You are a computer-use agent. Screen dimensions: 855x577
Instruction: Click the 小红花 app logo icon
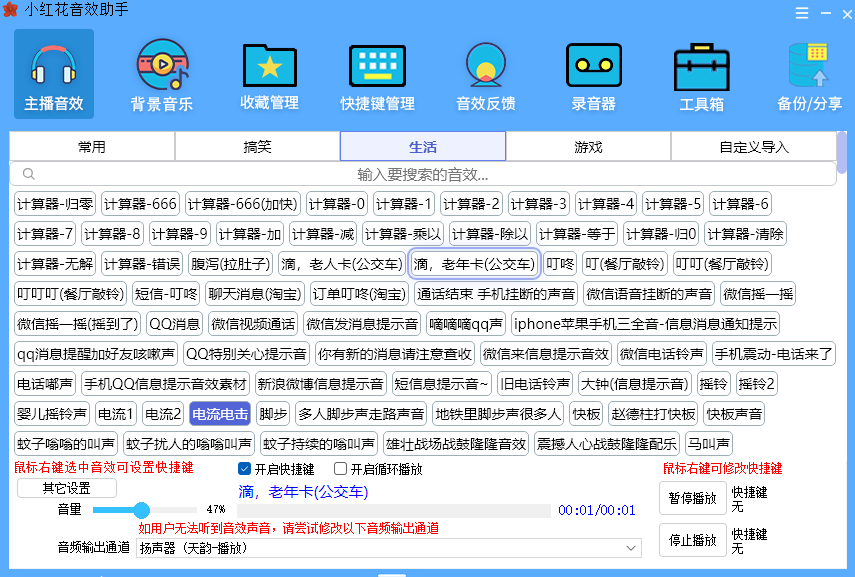point(10,9)
